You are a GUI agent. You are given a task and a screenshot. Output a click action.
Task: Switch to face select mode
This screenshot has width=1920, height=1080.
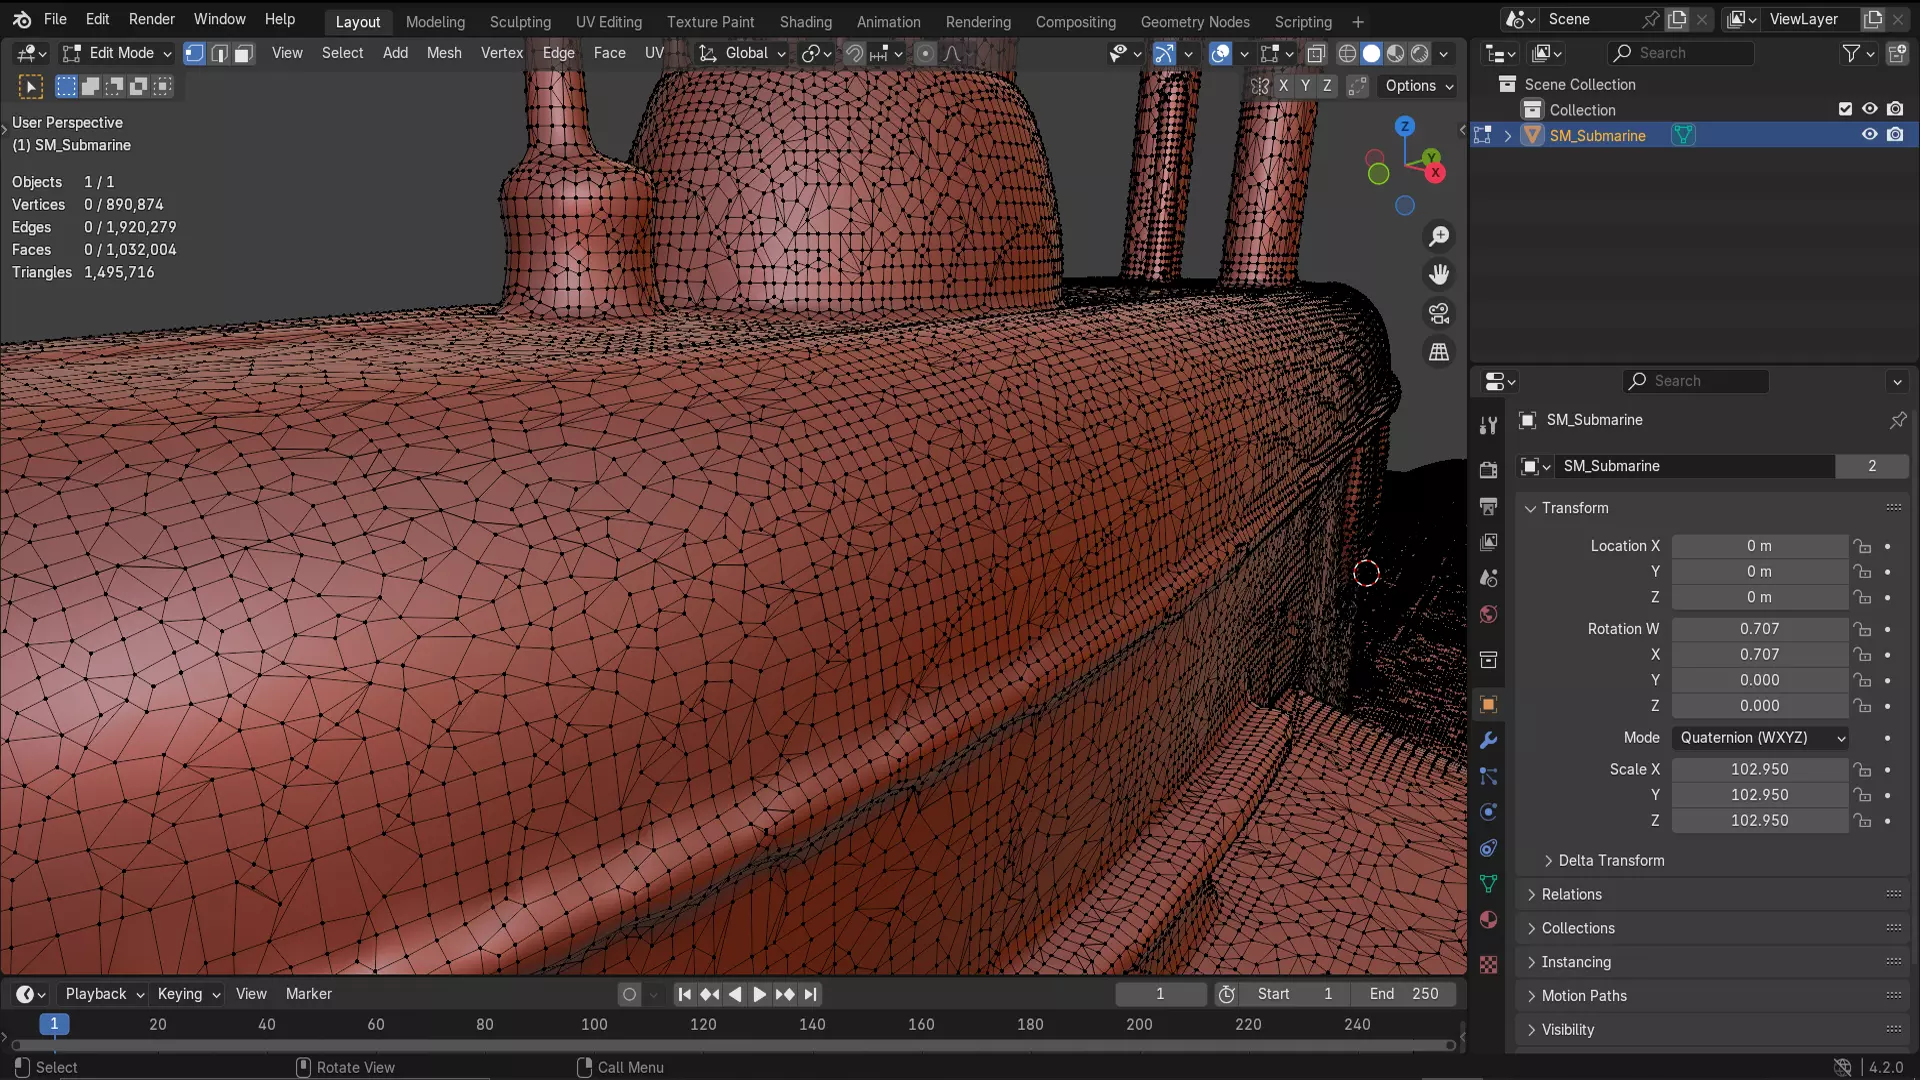pos(243,54)
